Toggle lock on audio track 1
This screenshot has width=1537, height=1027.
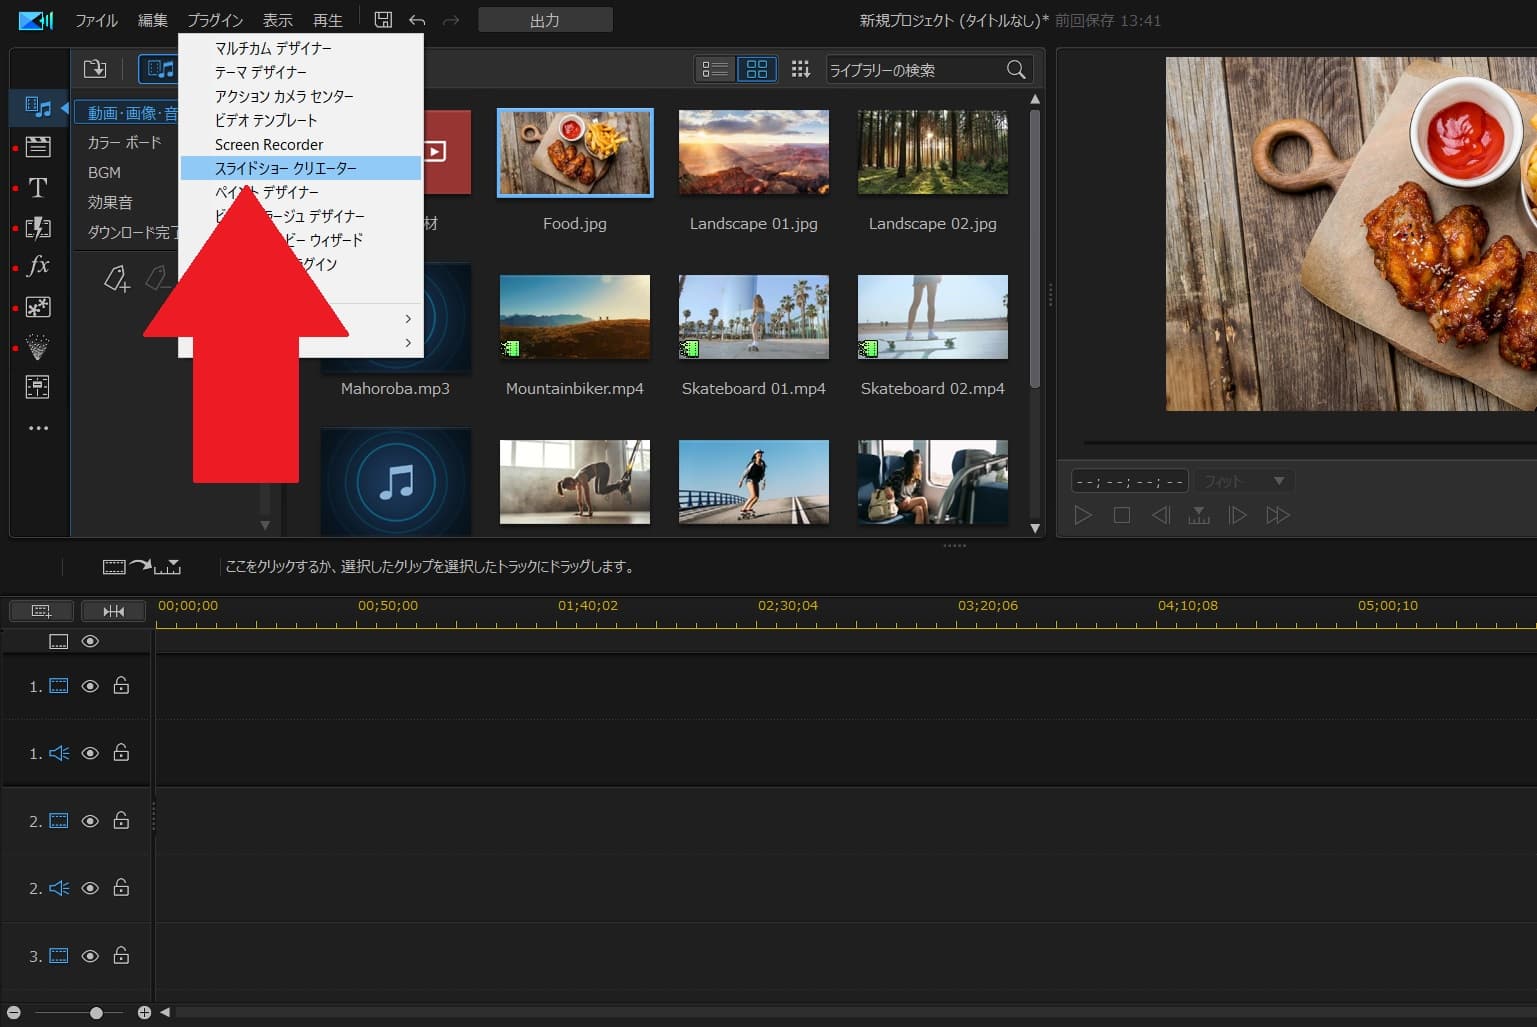pyautogui.click(x=121, y=753)
